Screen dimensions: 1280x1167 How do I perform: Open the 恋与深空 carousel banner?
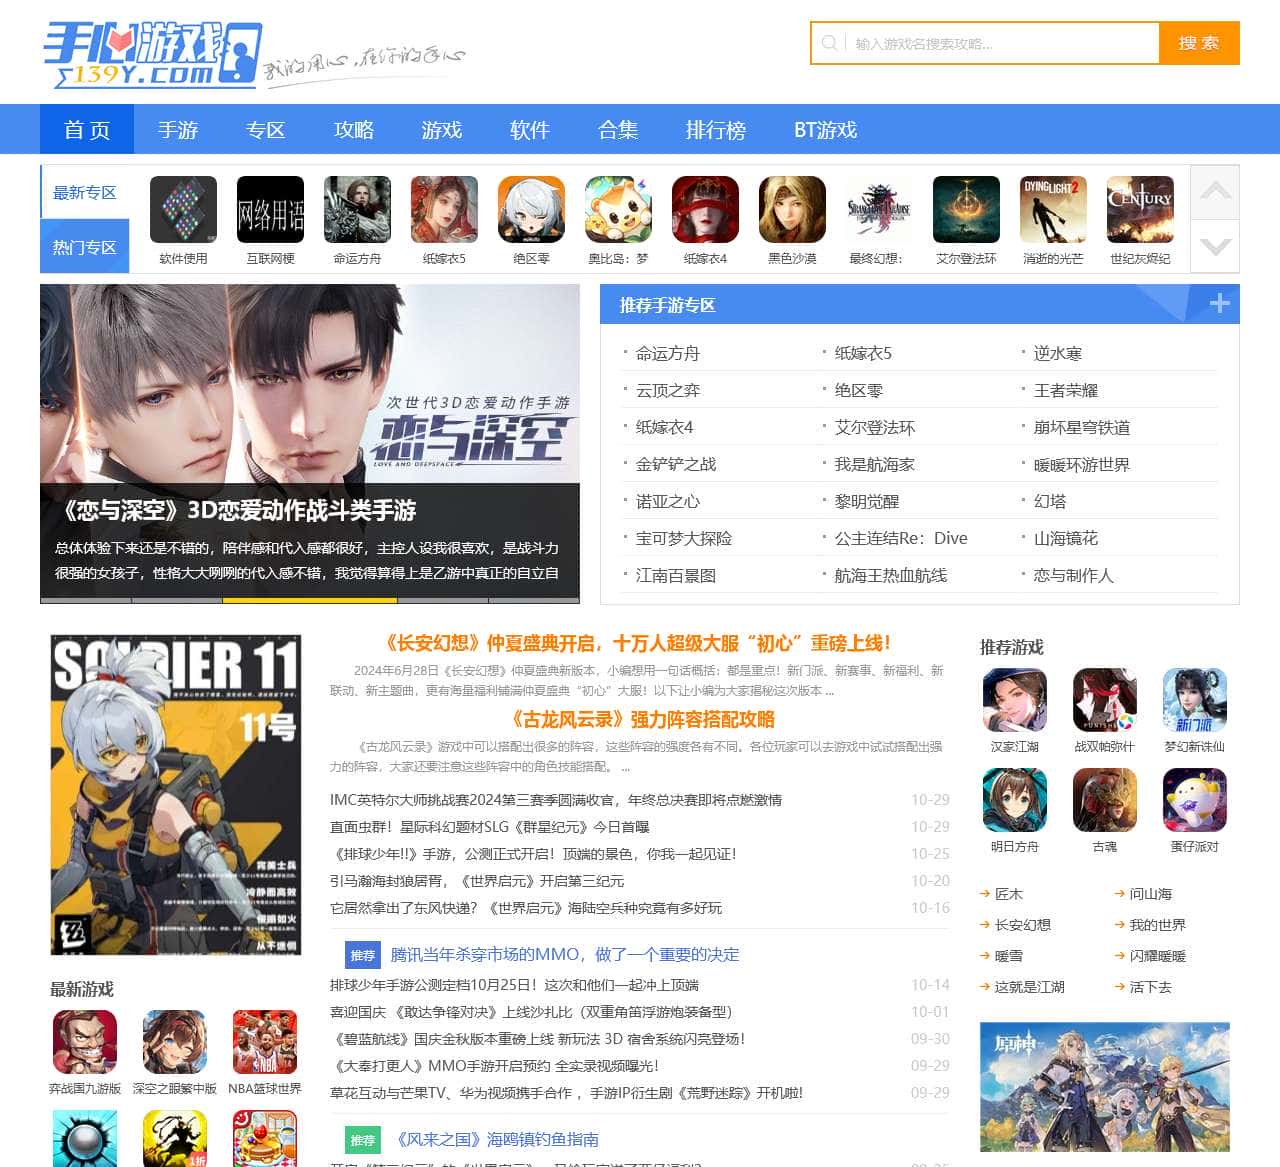click(310, 443)
